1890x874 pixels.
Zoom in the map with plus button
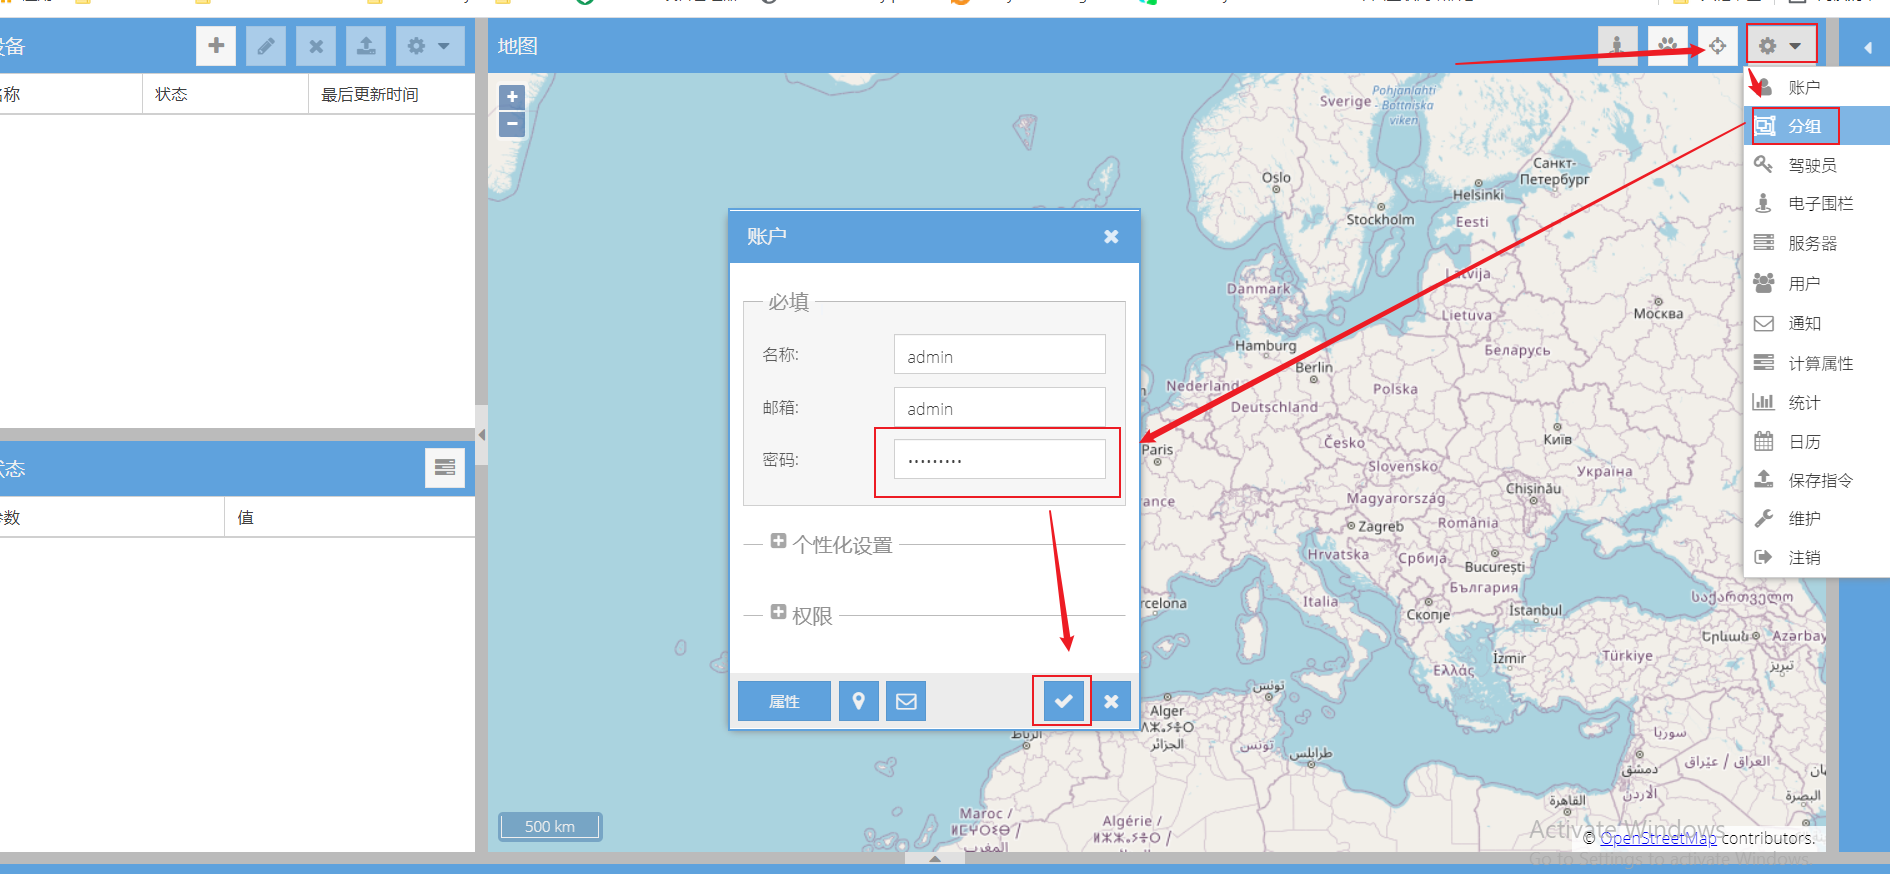512,97
